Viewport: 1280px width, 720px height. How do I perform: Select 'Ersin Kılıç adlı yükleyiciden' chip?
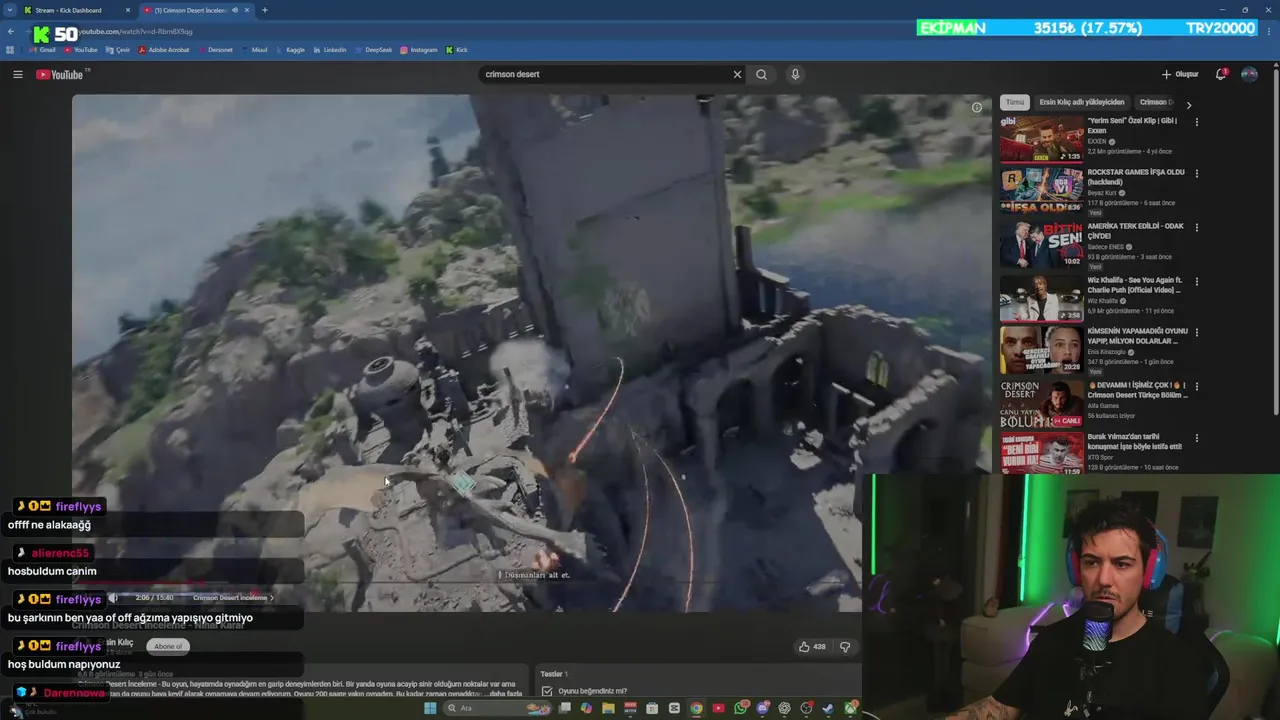(1082, 102)
